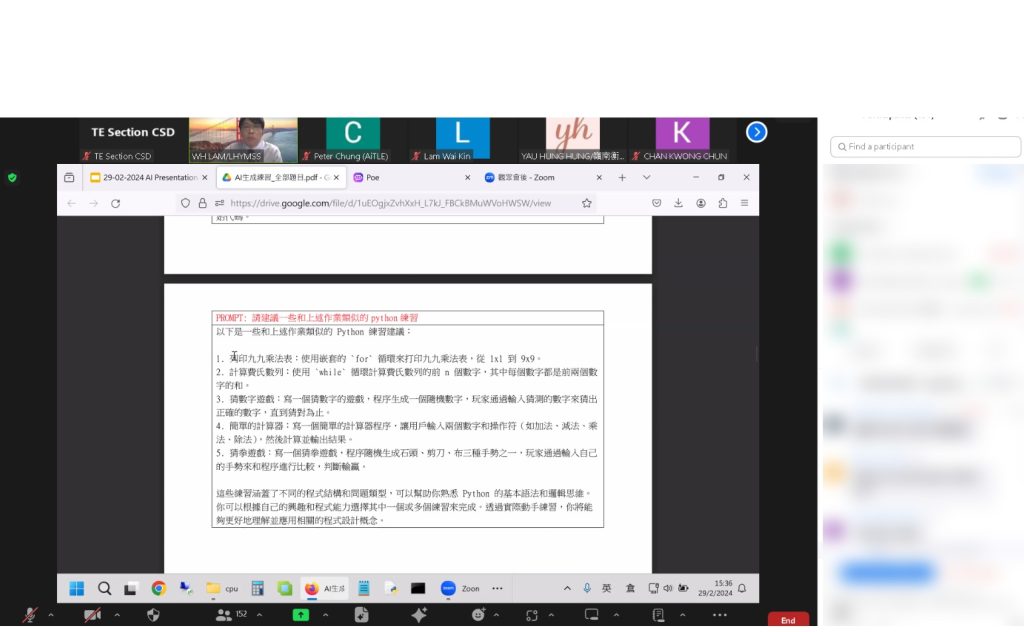Start video using the camera icon
The height and width of the screenshot is (632, 1024).
coord(92,615)
